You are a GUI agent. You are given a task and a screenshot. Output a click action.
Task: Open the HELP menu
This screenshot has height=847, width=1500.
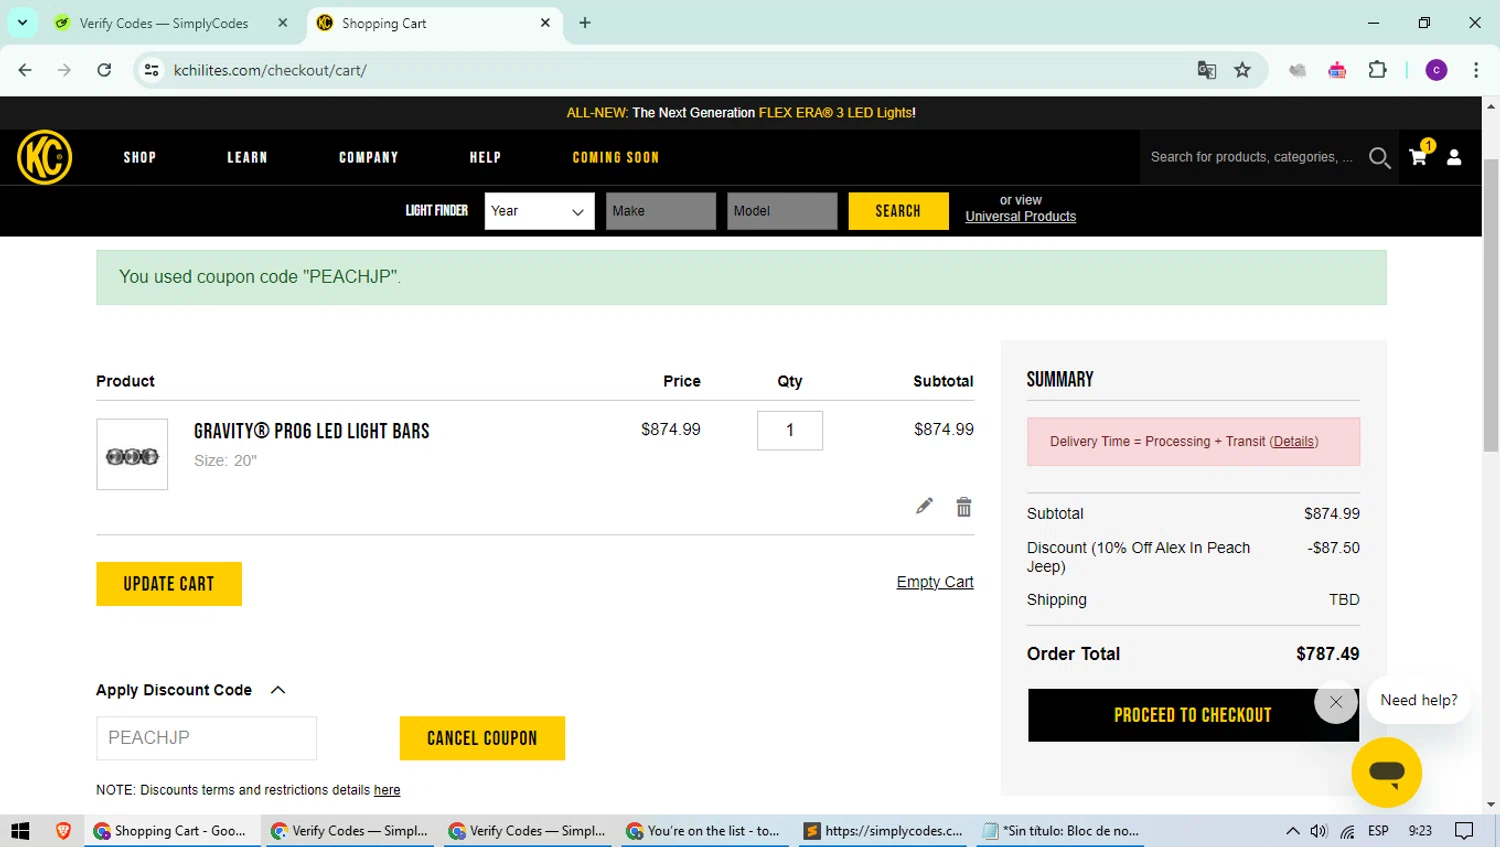click(x=485, y=157)
